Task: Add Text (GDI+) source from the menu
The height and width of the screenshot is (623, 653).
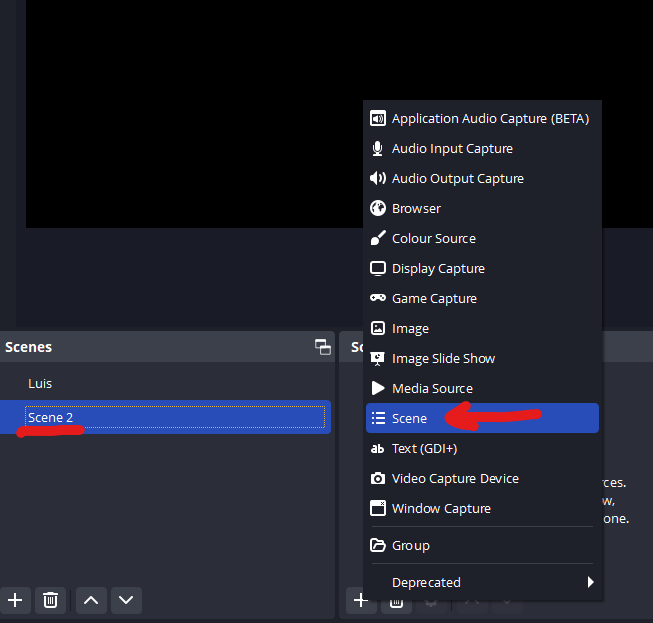Action: 482,448
